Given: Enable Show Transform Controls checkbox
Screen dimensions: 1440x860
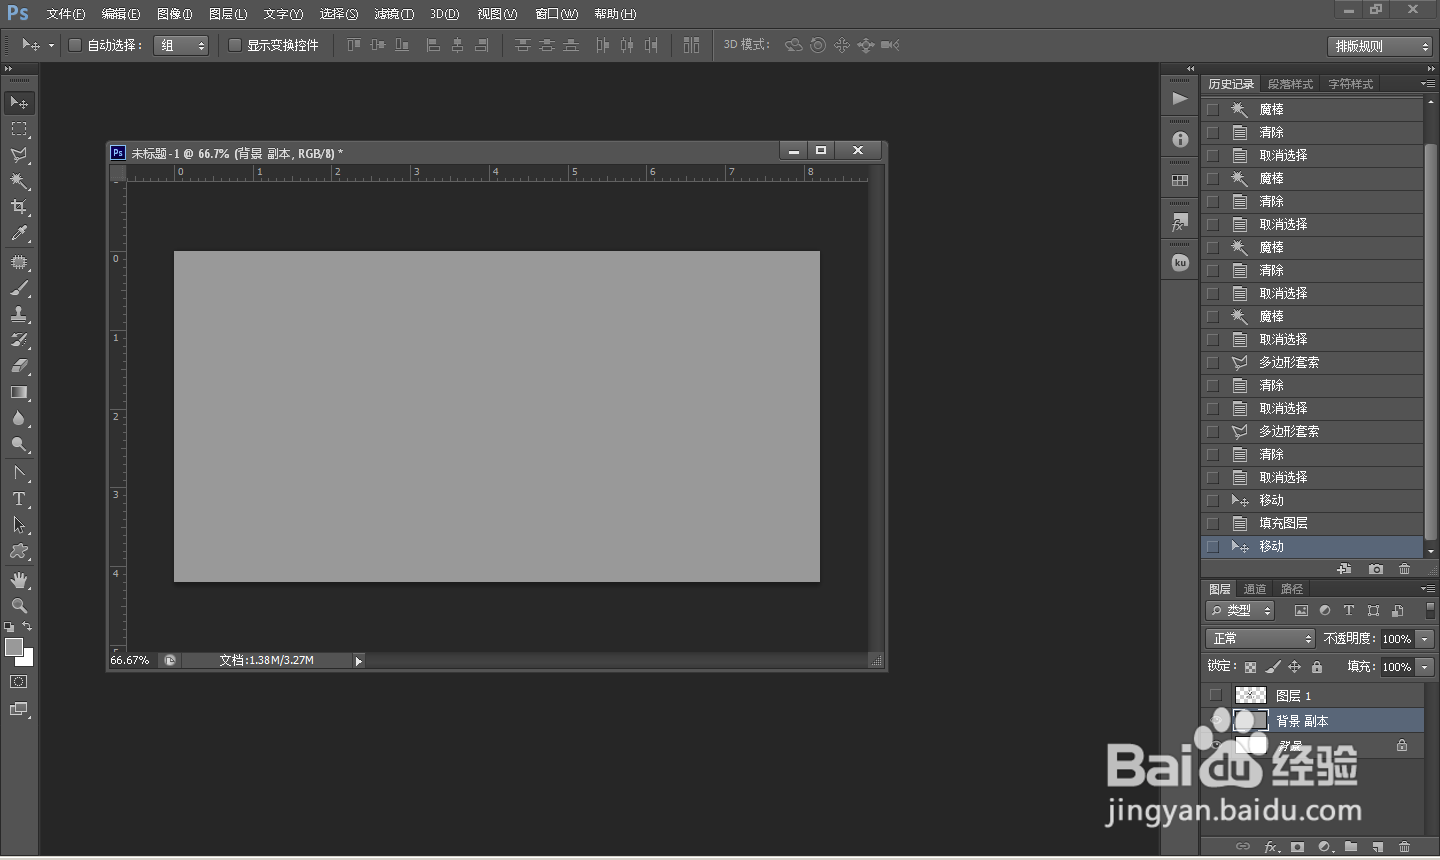Looking at the screenshot, I should [235, 45].
